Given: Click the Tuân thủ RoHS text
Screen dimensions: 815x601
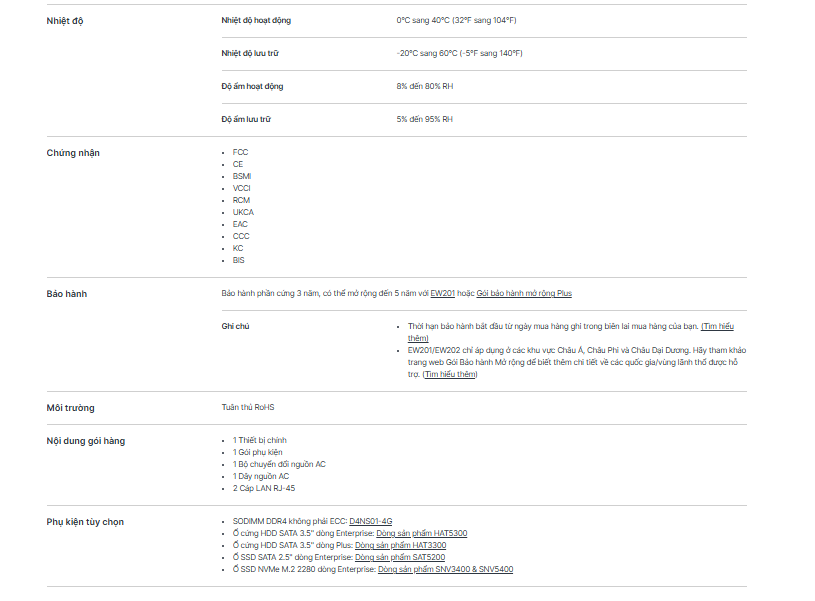Looking at the screenshot, I should click(x=248, y=407).
